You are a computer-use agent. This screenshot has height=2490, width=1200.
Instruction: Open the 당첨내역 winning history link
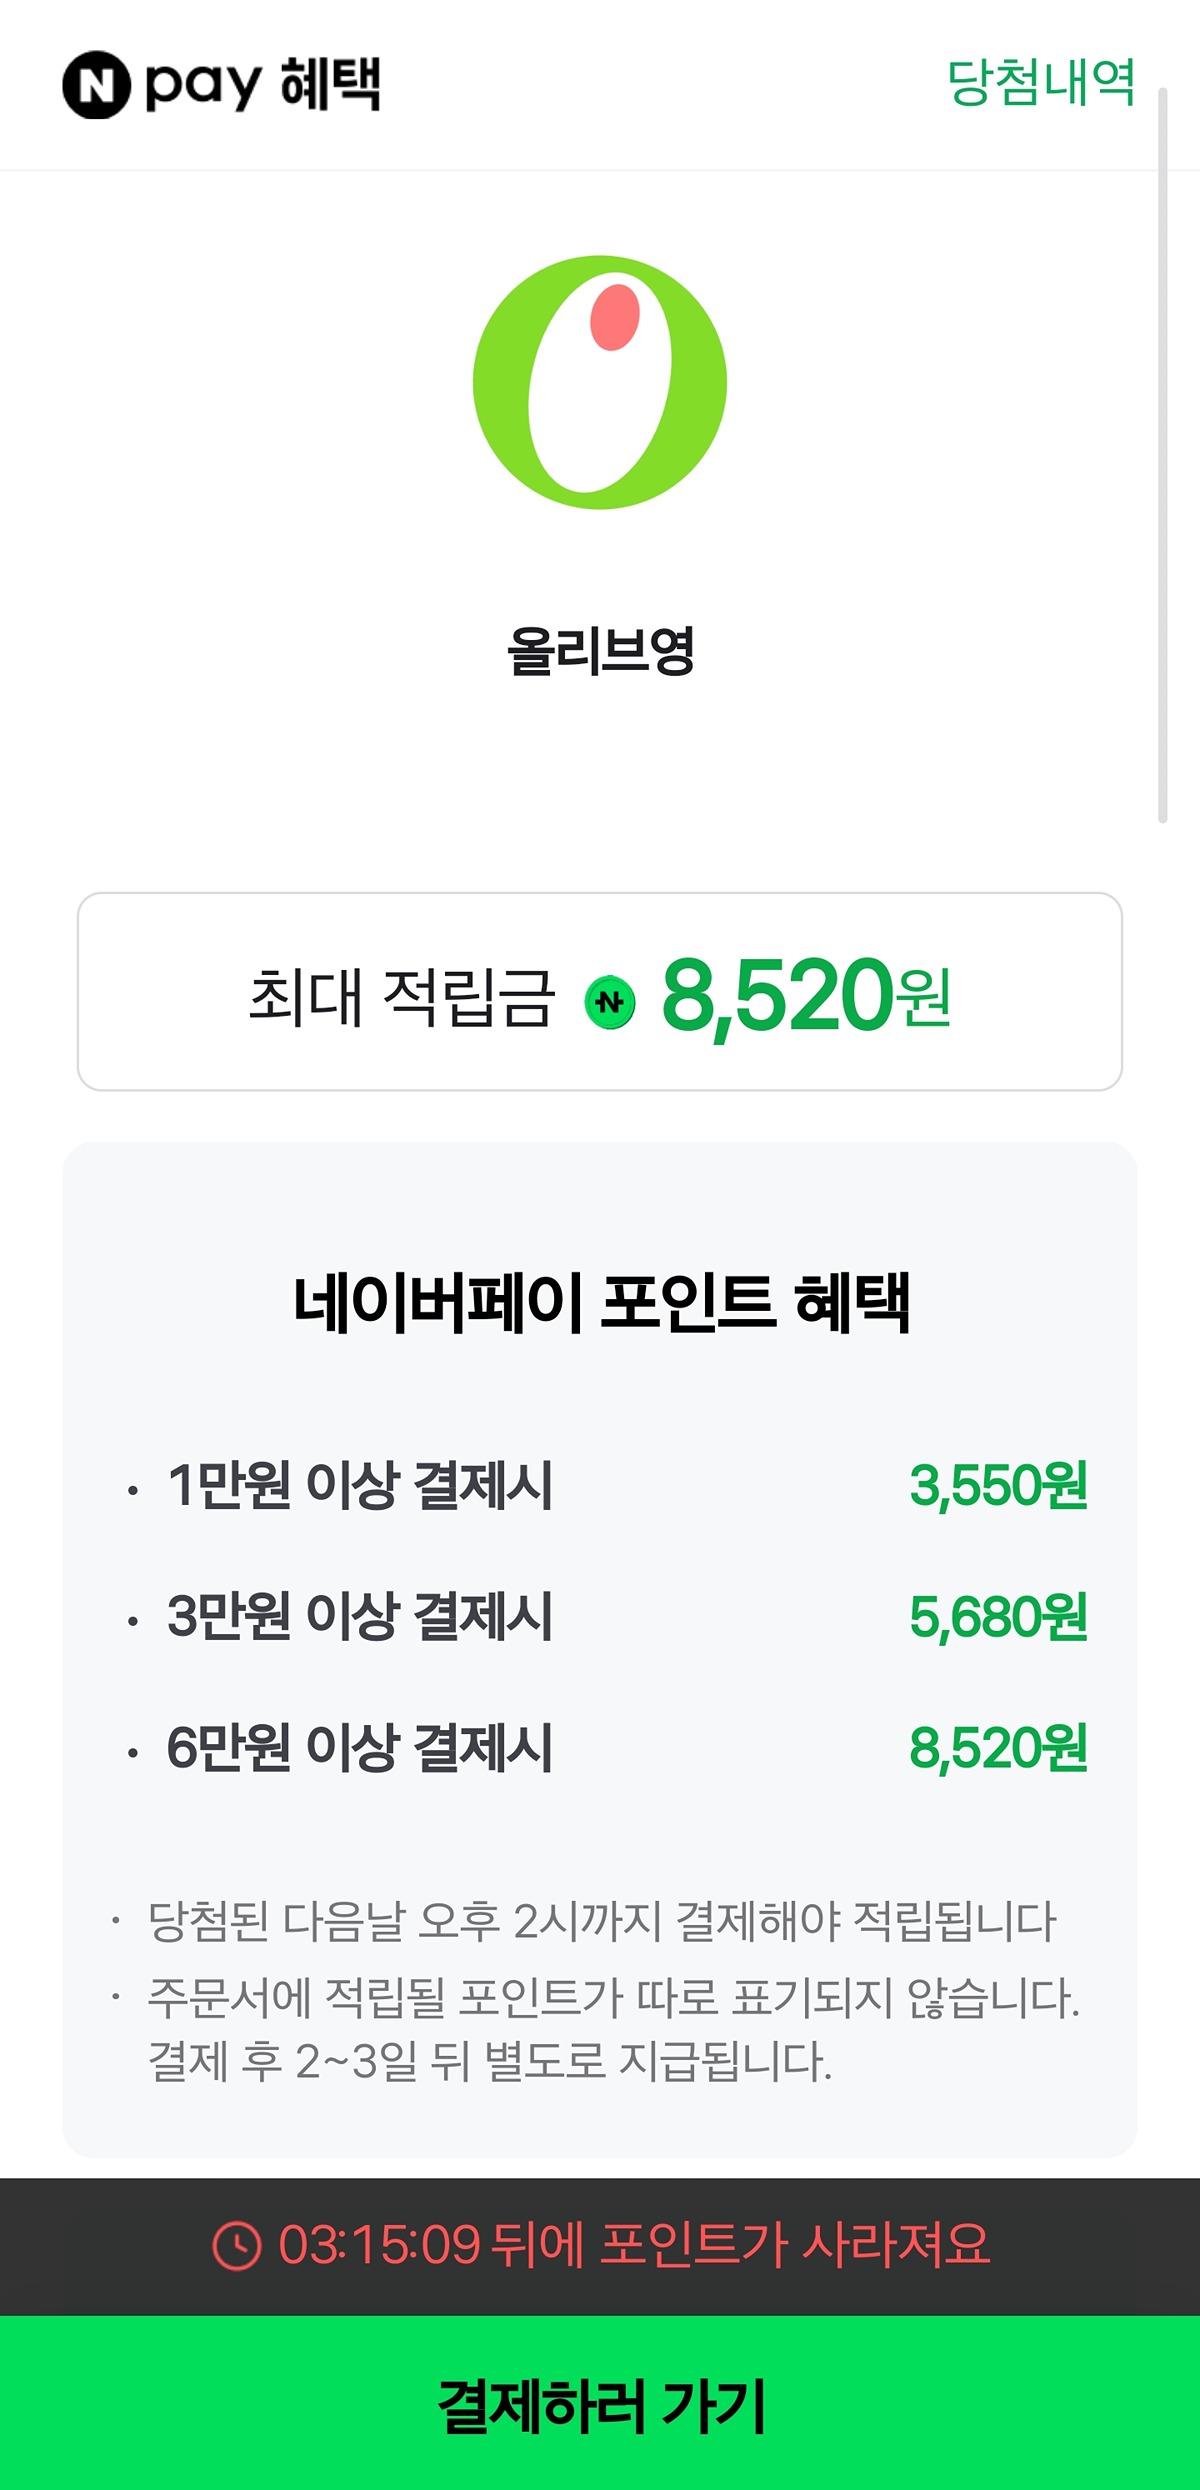1040,82
